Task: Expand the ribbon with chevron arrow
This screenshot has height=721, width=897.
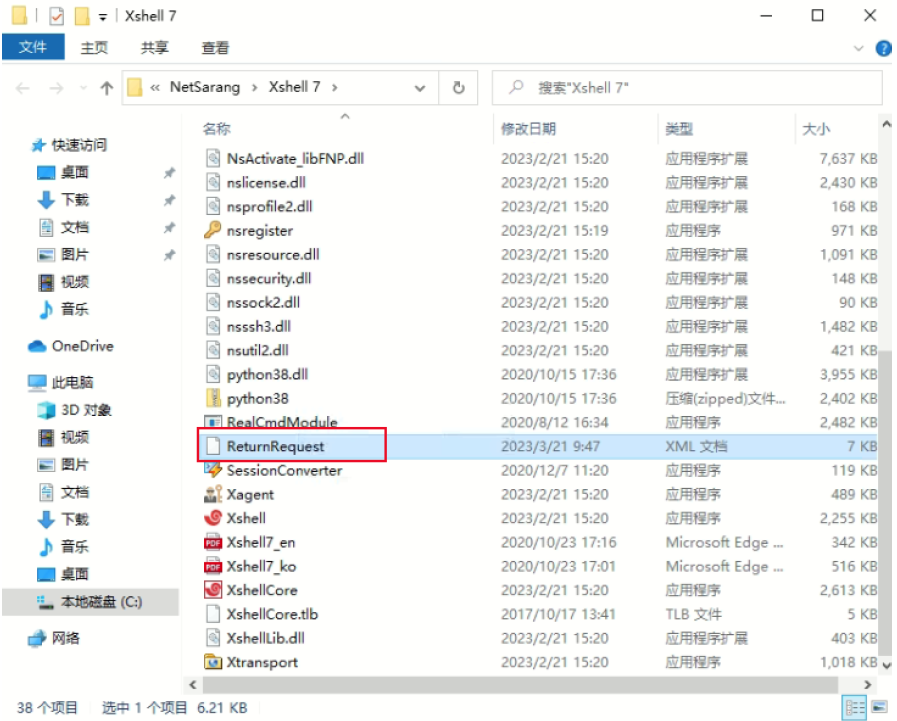Action: tap(859, 48)
